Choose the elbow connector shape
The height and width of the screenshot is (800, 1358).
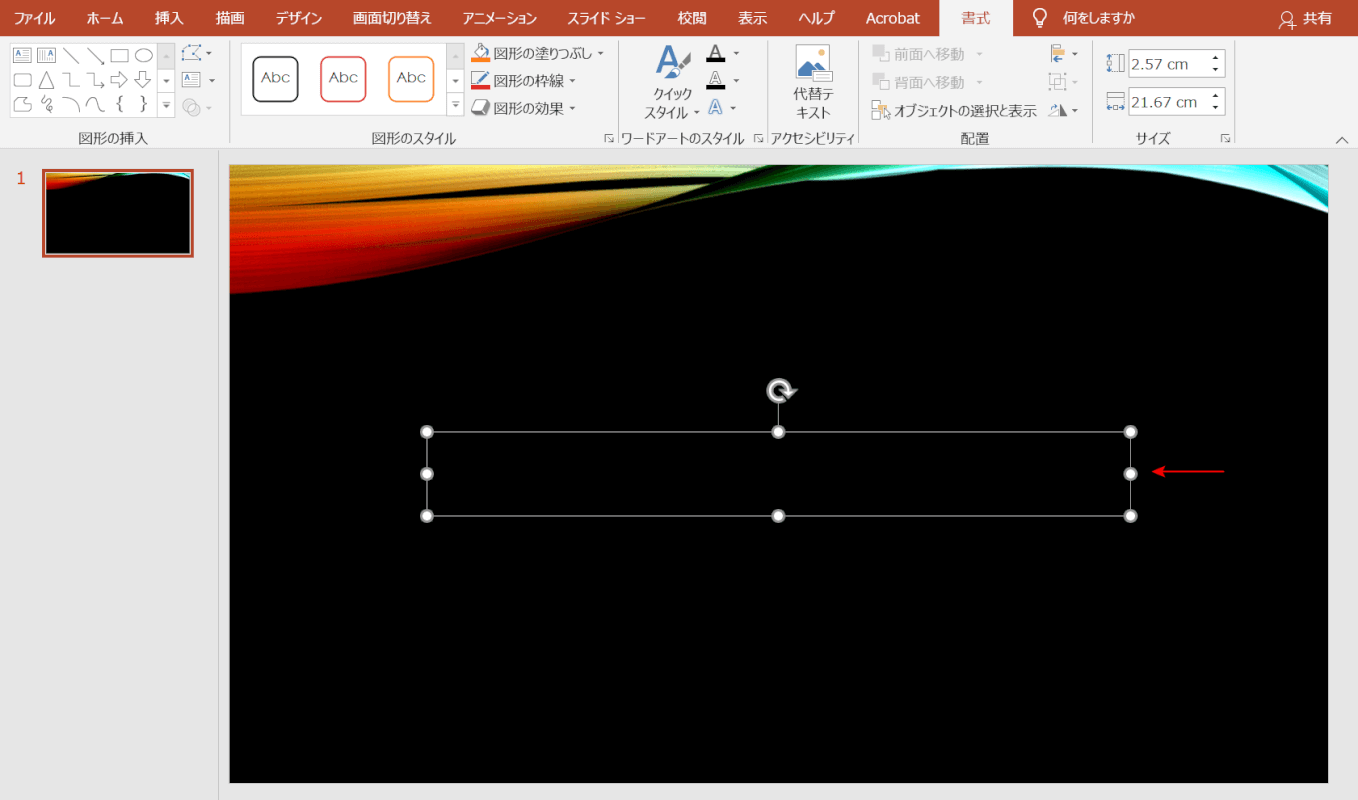(x=71, y=80)
